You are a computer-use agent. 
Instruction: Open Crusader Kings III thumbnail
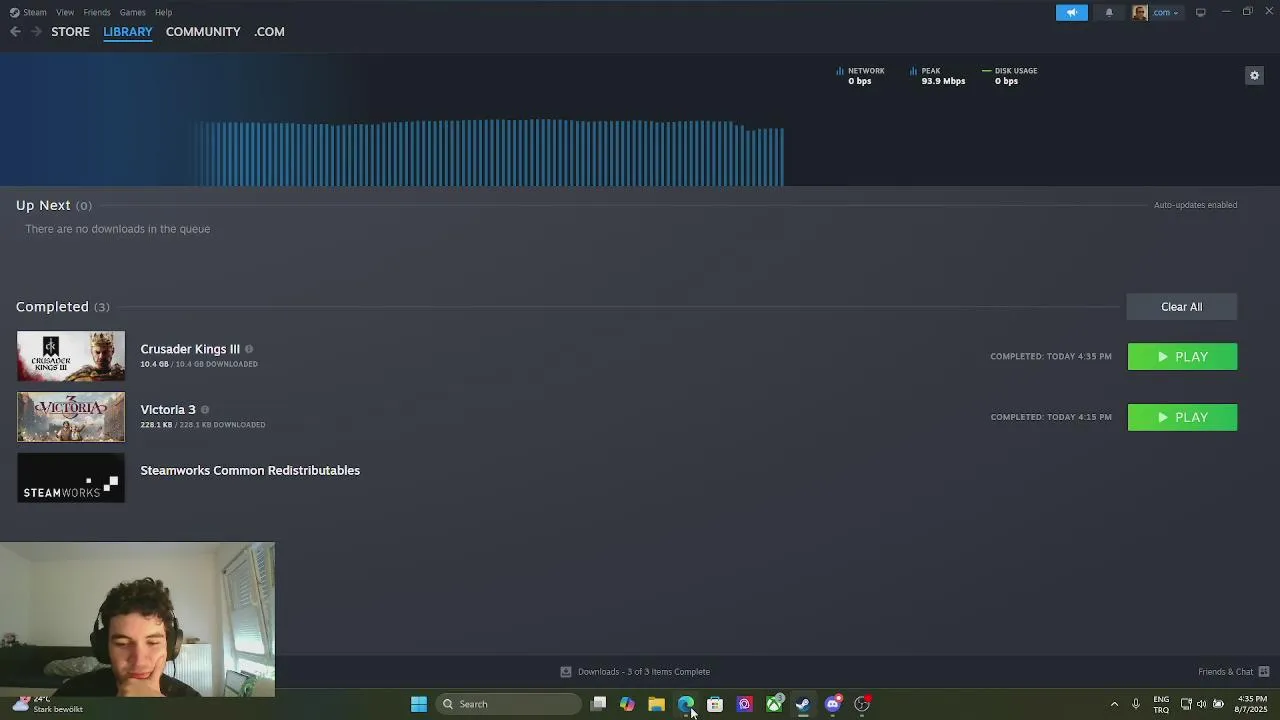coord(71,356)
